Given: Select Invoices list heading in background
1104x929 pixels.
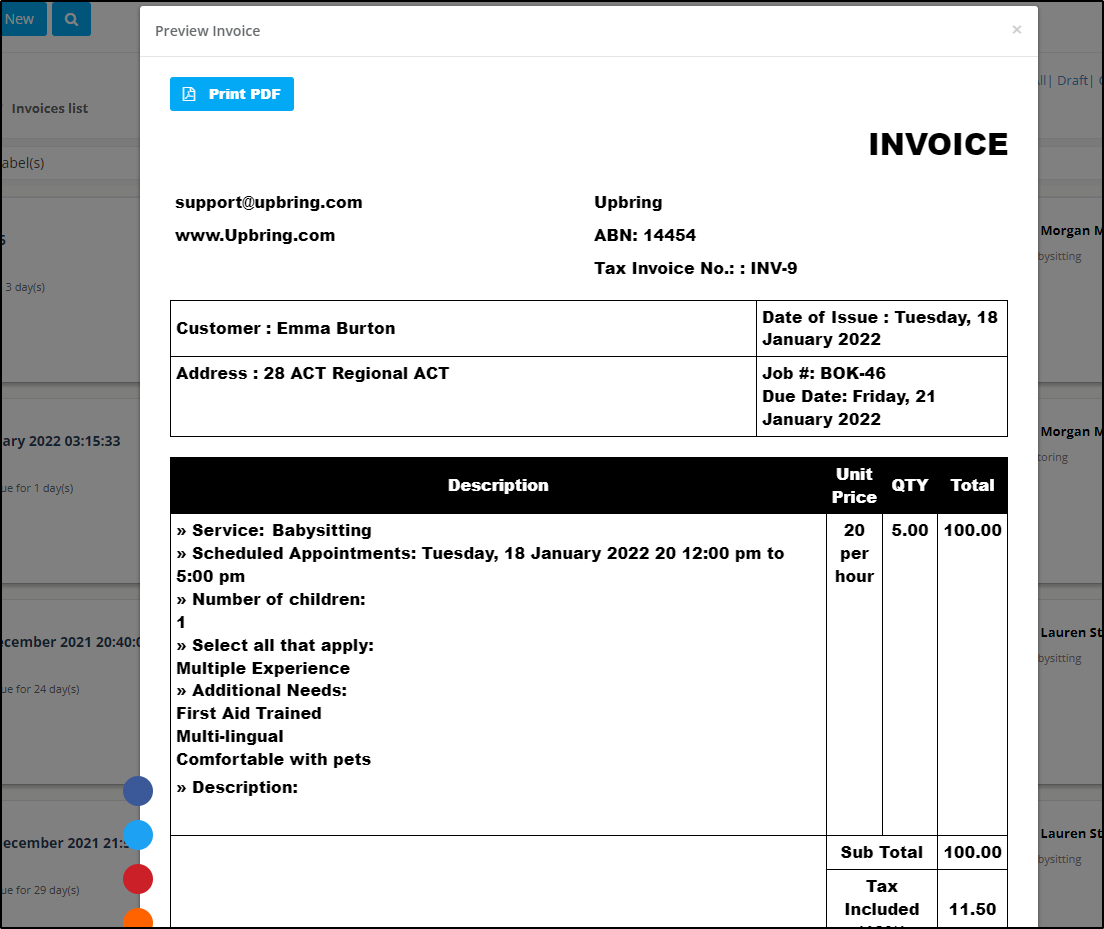Looking at the screenshot, I should [49, 108].
